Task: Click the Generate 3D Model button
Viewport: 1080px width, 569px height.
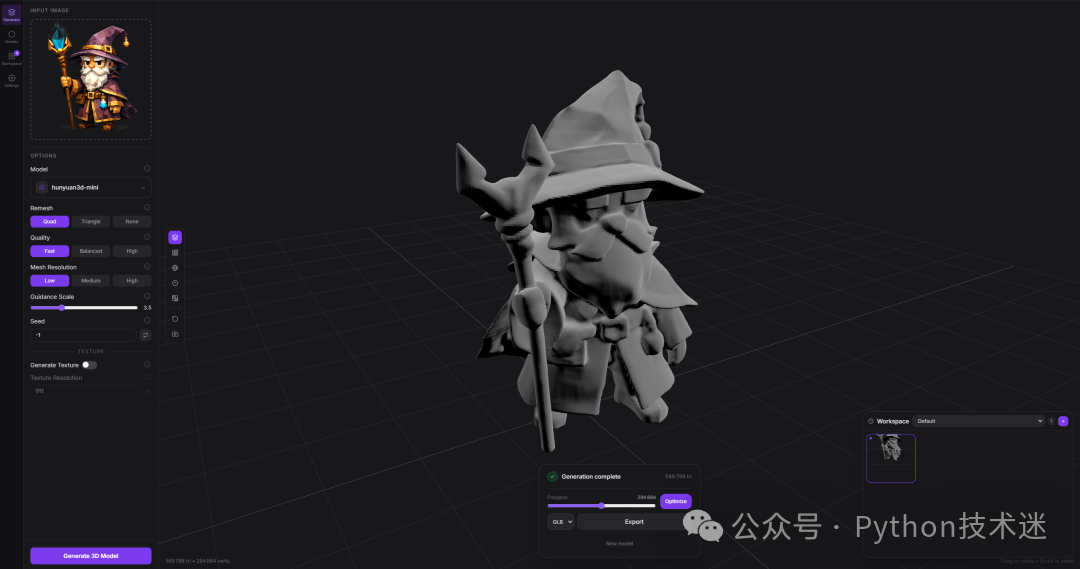Action: 91,556
